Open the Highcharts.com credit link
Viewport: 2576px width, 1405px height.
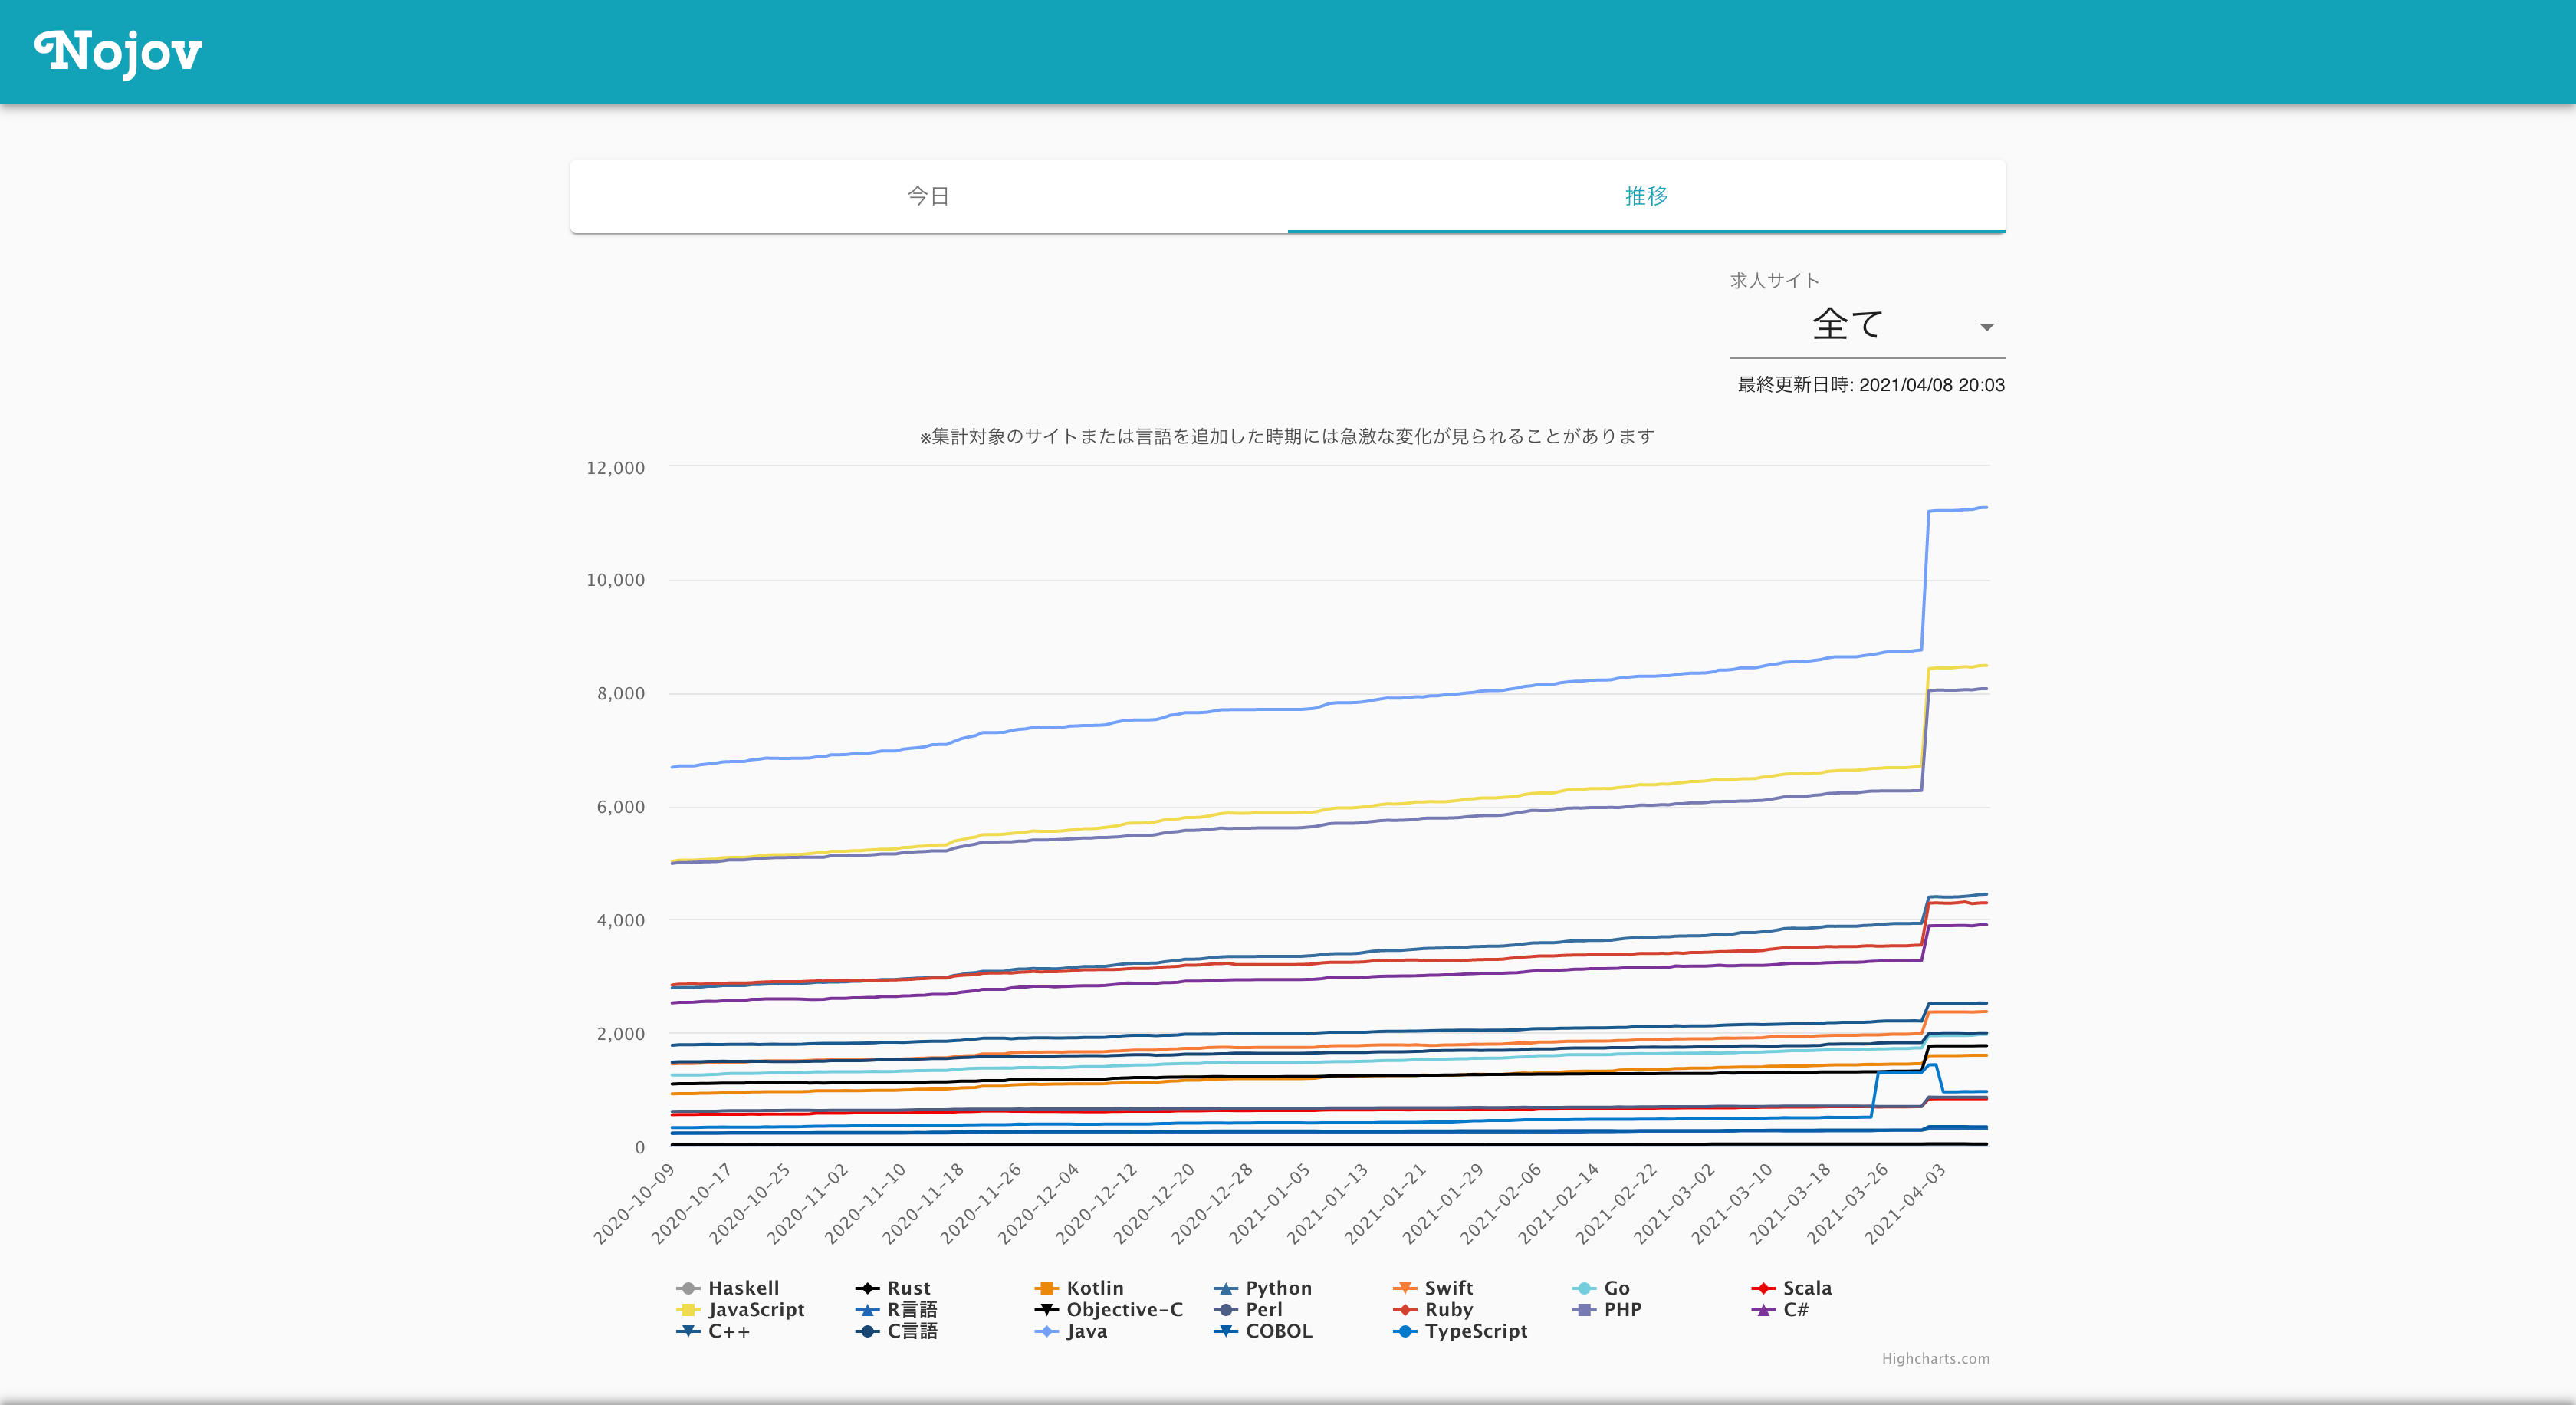[1935, 1358]
